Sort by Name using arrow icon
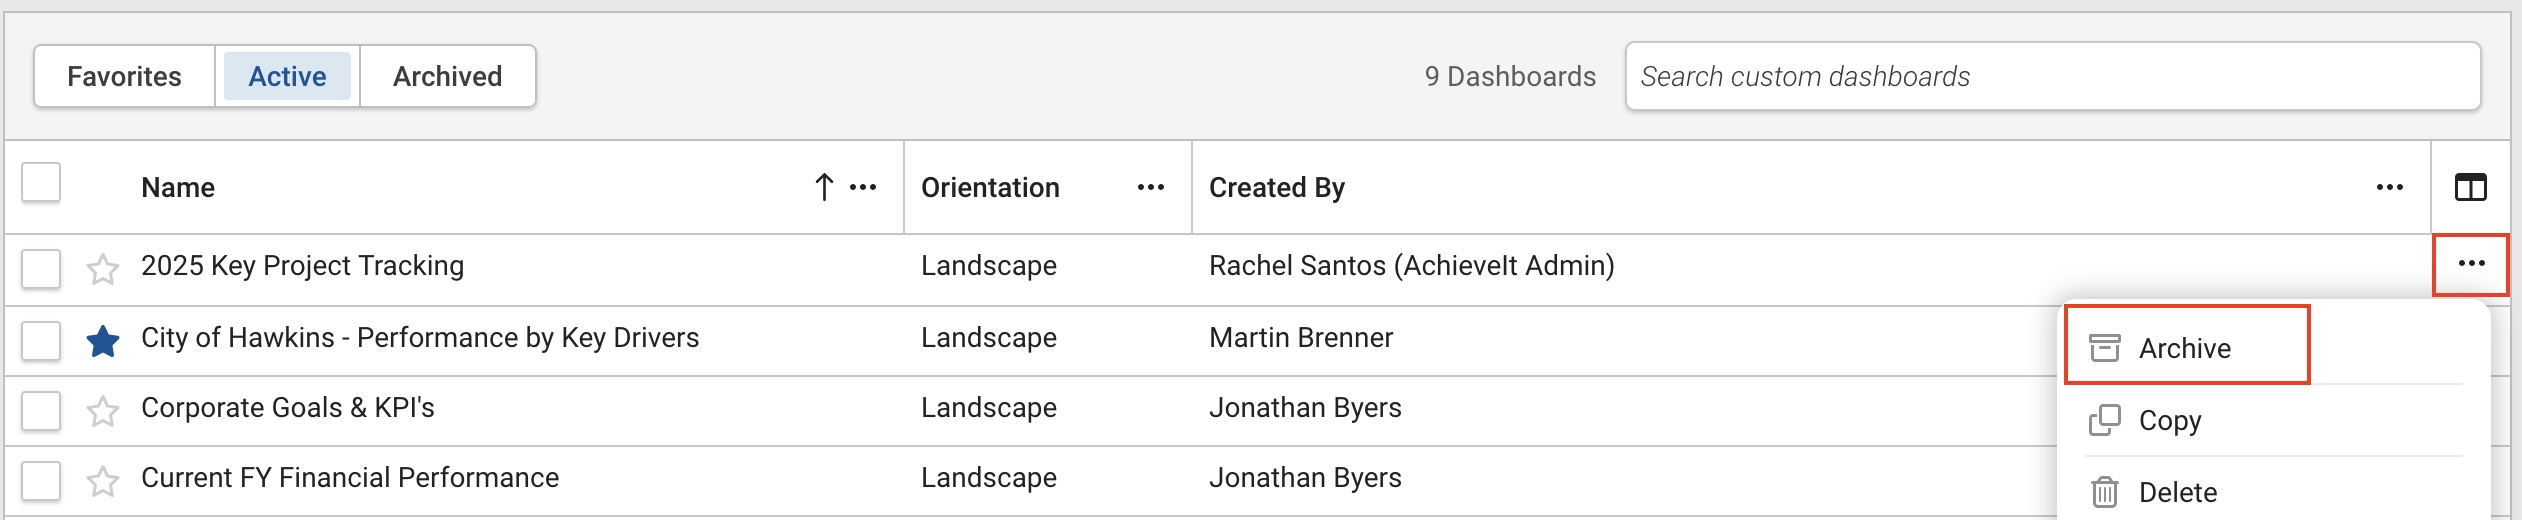This screenshot has width=2522, height=520. click(x=823, y=187)
